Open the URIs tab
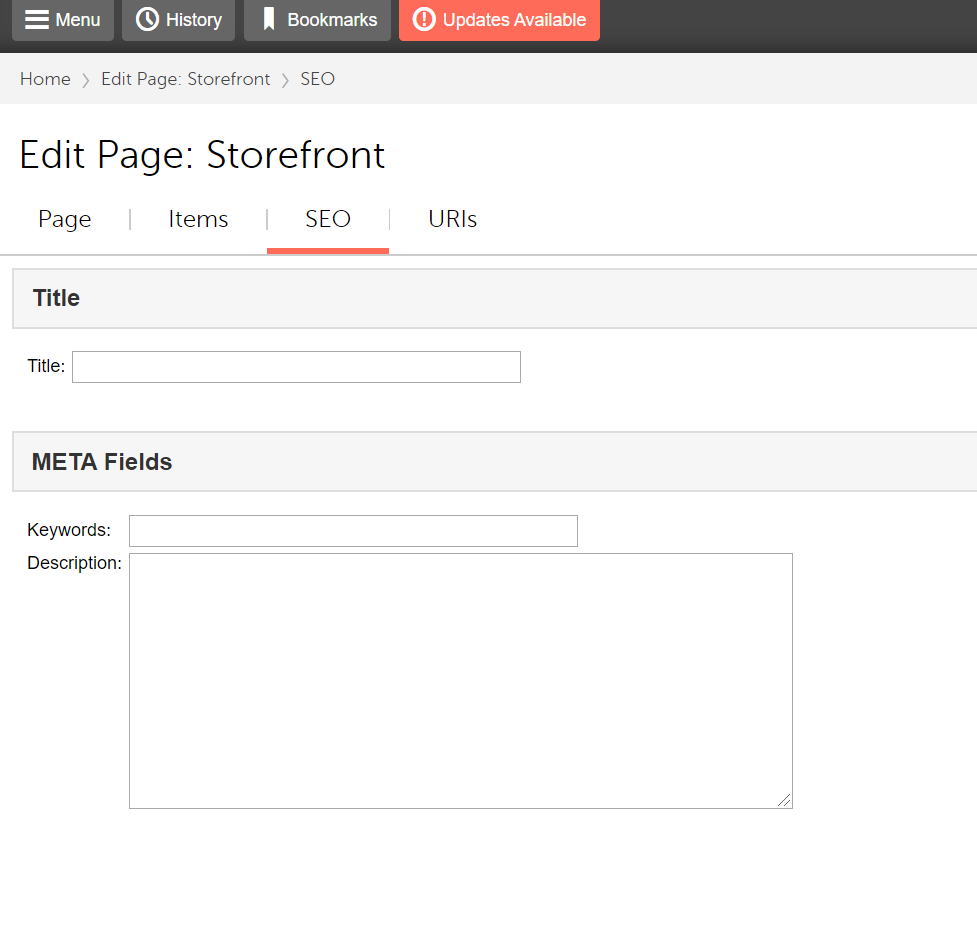The image size is (977, 945). coord(452,219)
